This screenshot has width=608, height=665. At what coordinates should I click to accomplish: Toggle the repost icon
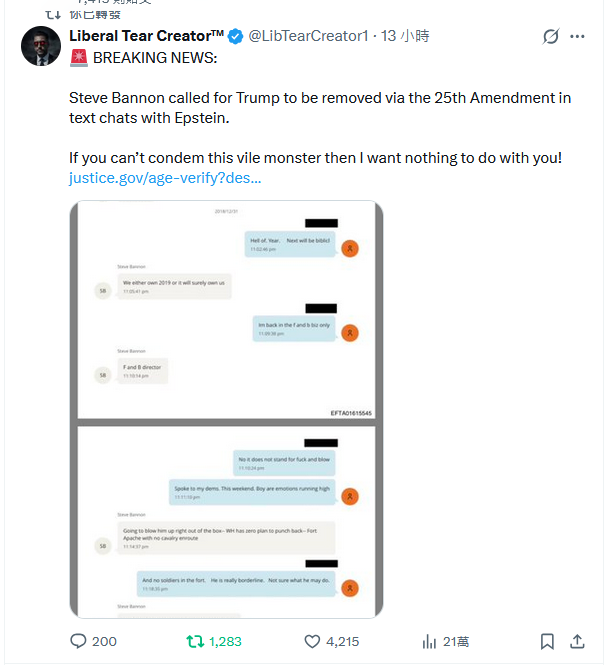(196, 641)
